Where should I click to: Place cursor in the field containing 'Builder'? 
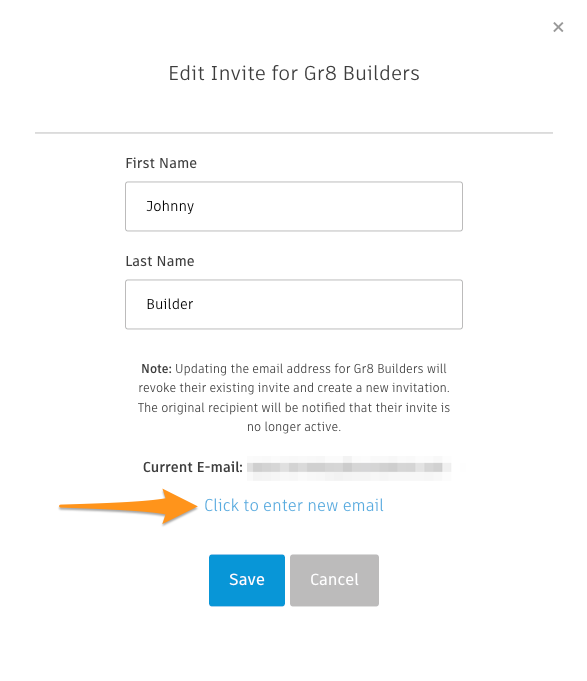(294, 304)
